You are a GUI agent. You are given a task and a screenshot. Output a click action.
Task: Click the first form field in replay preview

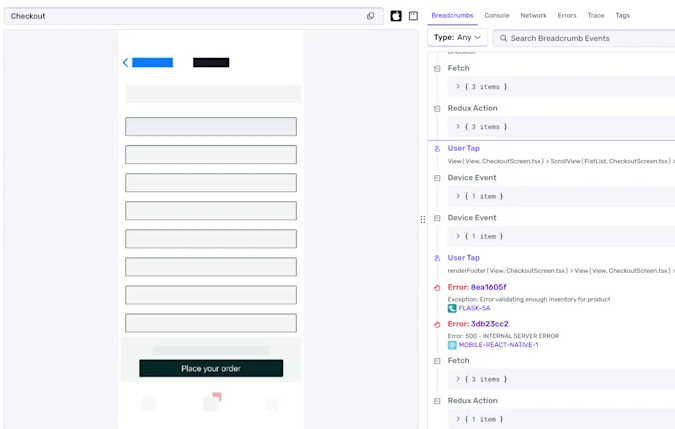point(211,127)
